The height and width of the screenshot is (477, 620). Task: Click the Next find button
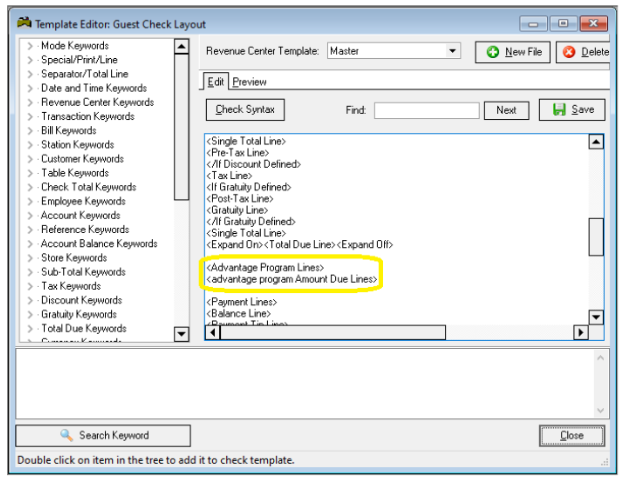point(506,111)
